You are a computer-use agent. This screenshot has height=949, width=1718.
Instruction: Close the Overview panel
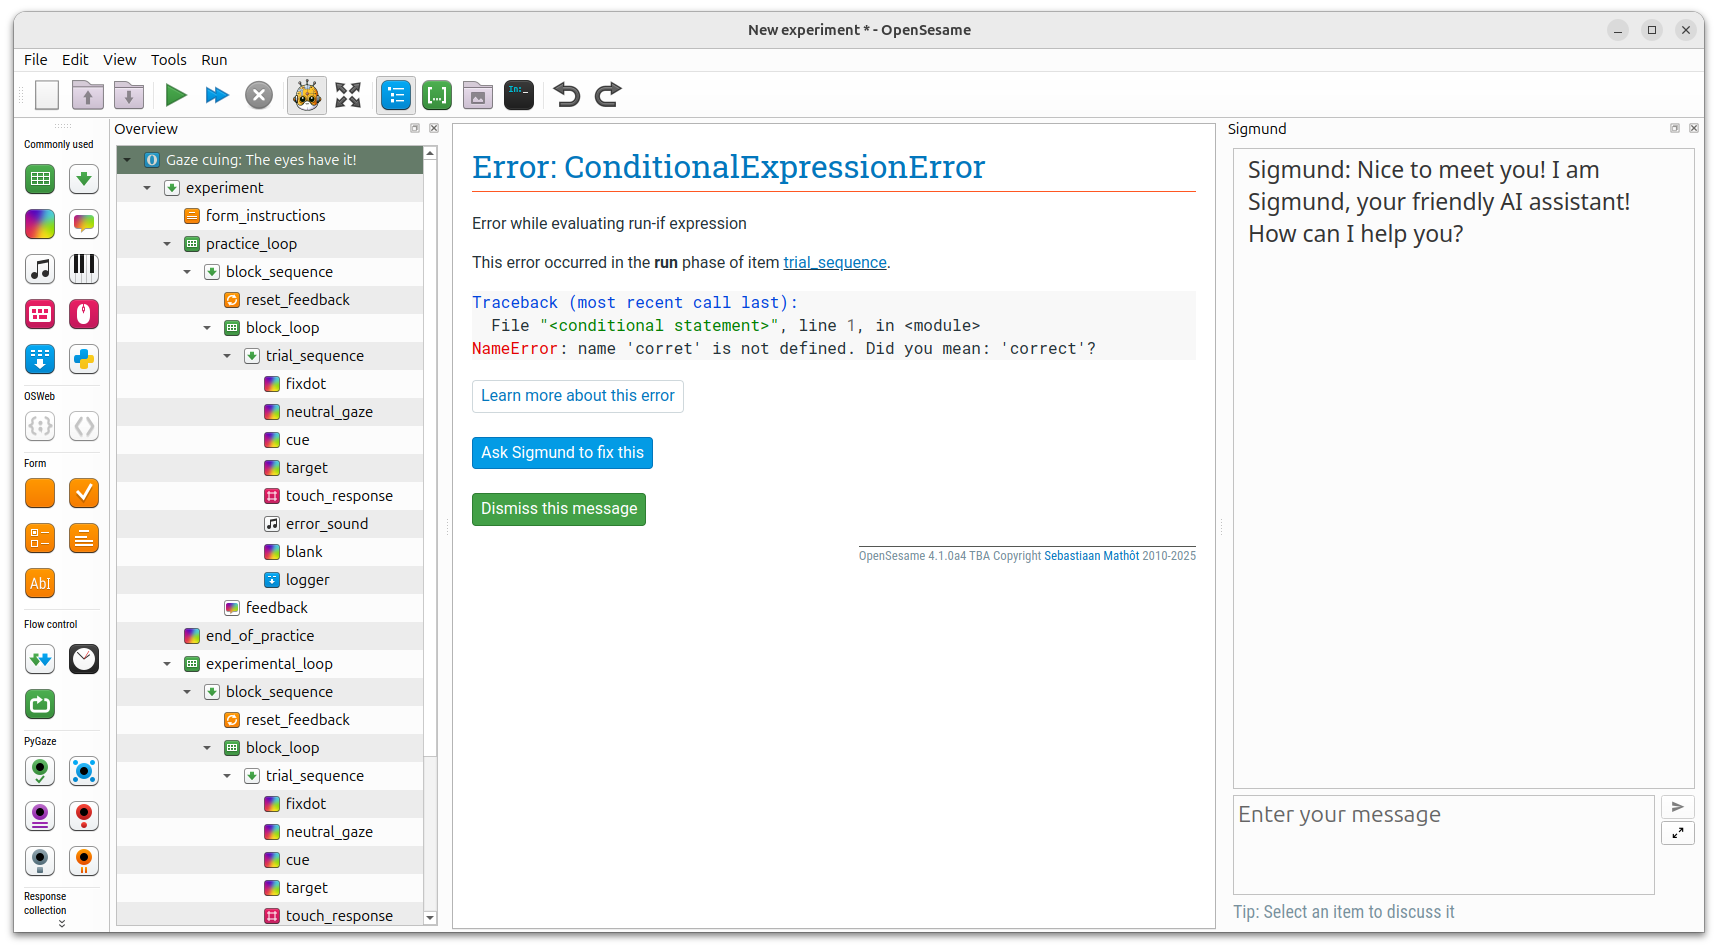point(434,128)
